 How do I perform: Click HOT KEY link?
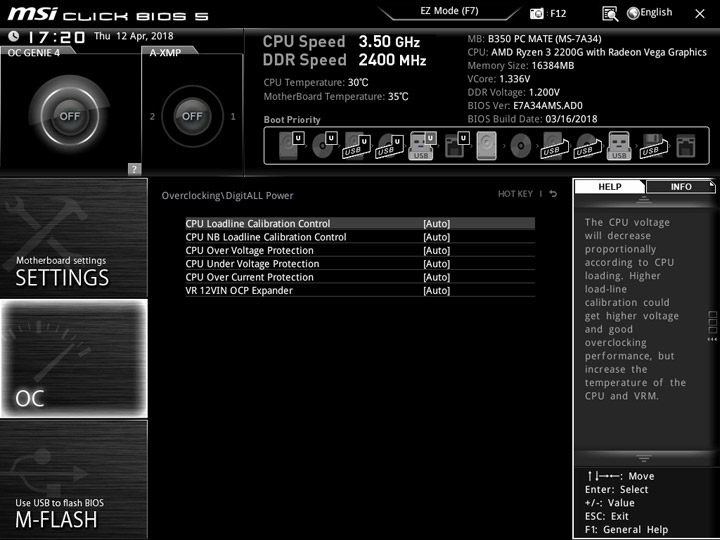[515, 194]
